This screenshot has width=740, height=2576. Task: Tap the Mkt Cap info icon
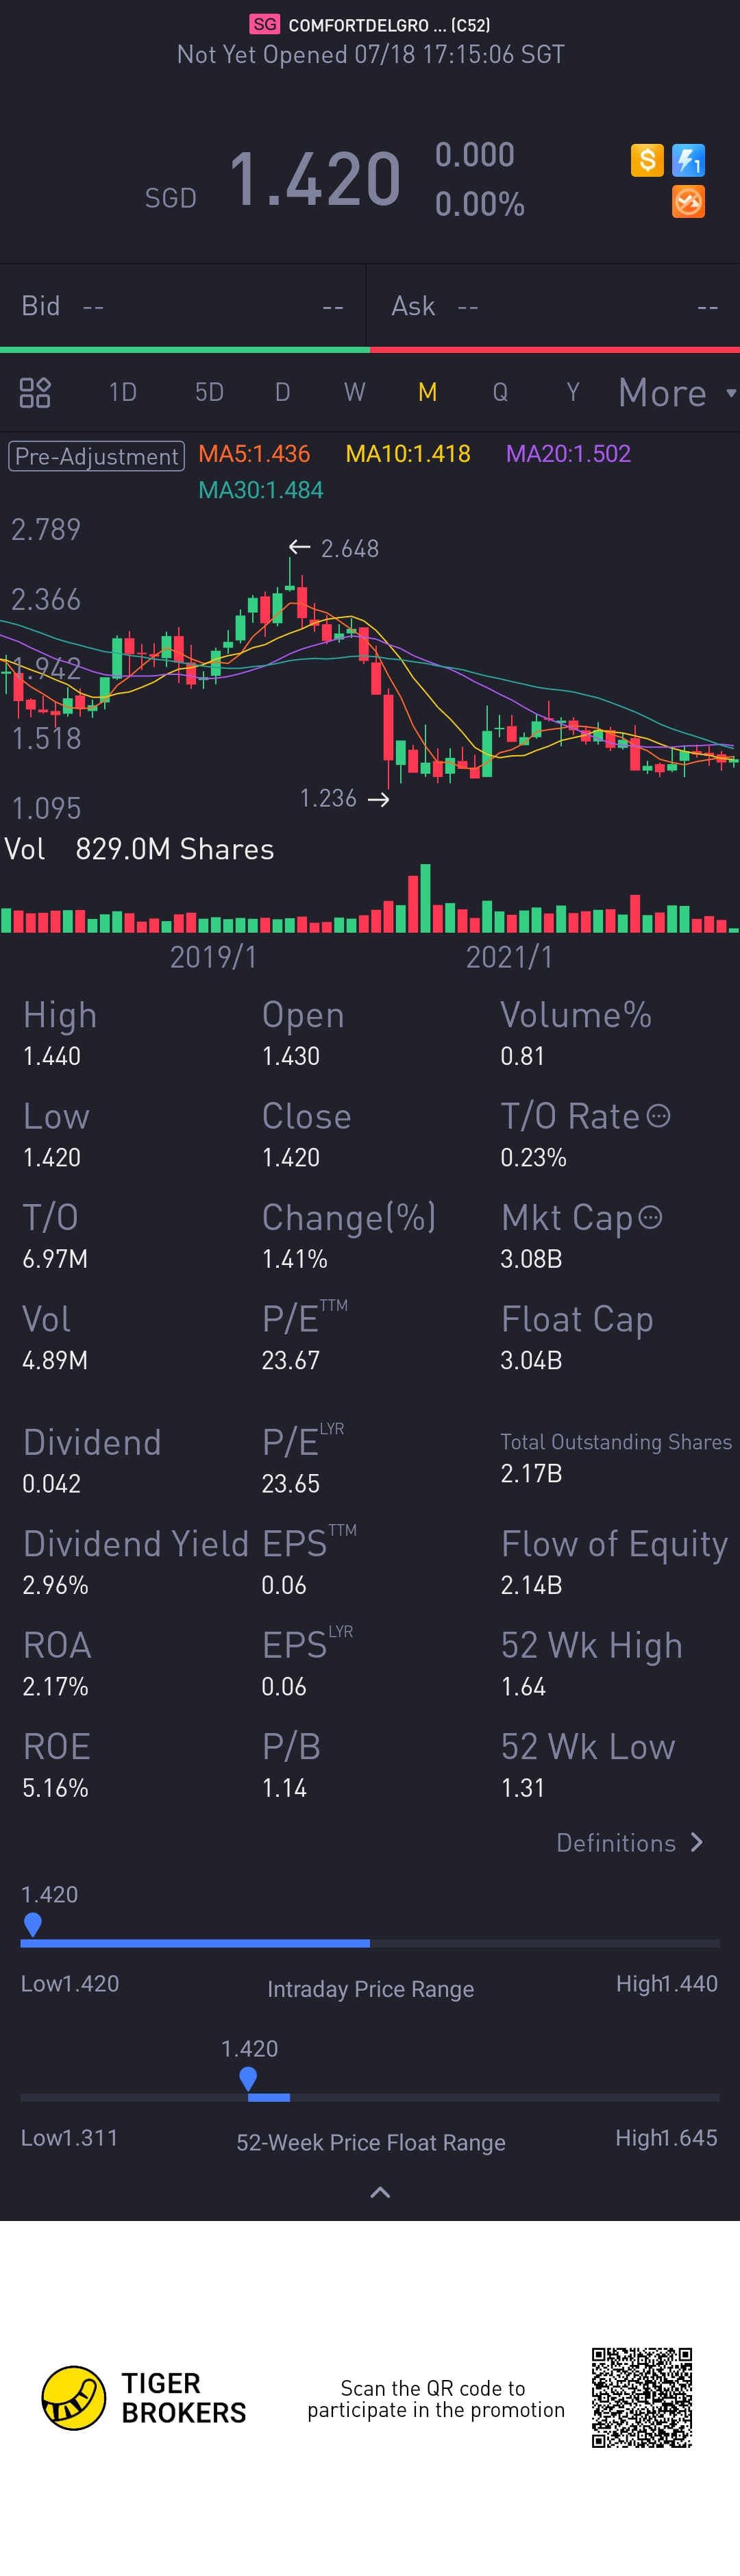[x=650, y=1217]
